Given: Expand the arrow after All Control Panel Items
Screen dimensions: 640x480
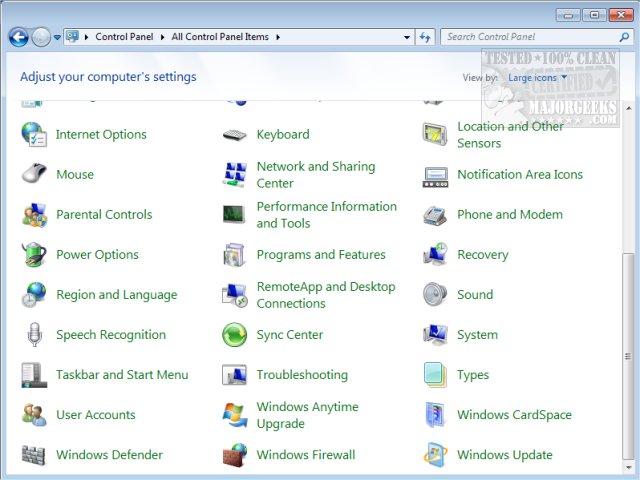Looking at the screenshot, I should 278,37.
